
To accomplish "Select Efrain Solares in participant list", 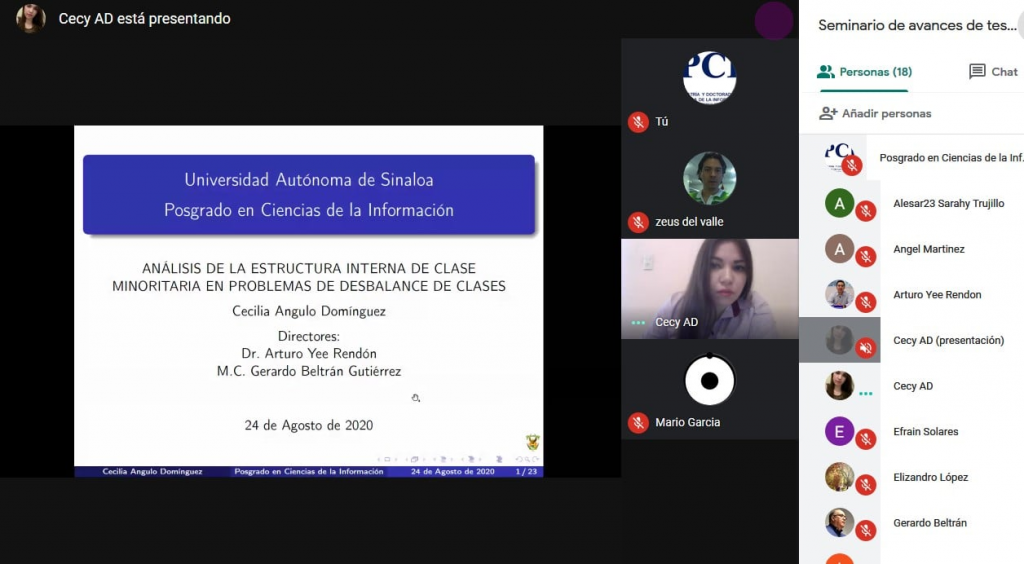I will point(912,431).
